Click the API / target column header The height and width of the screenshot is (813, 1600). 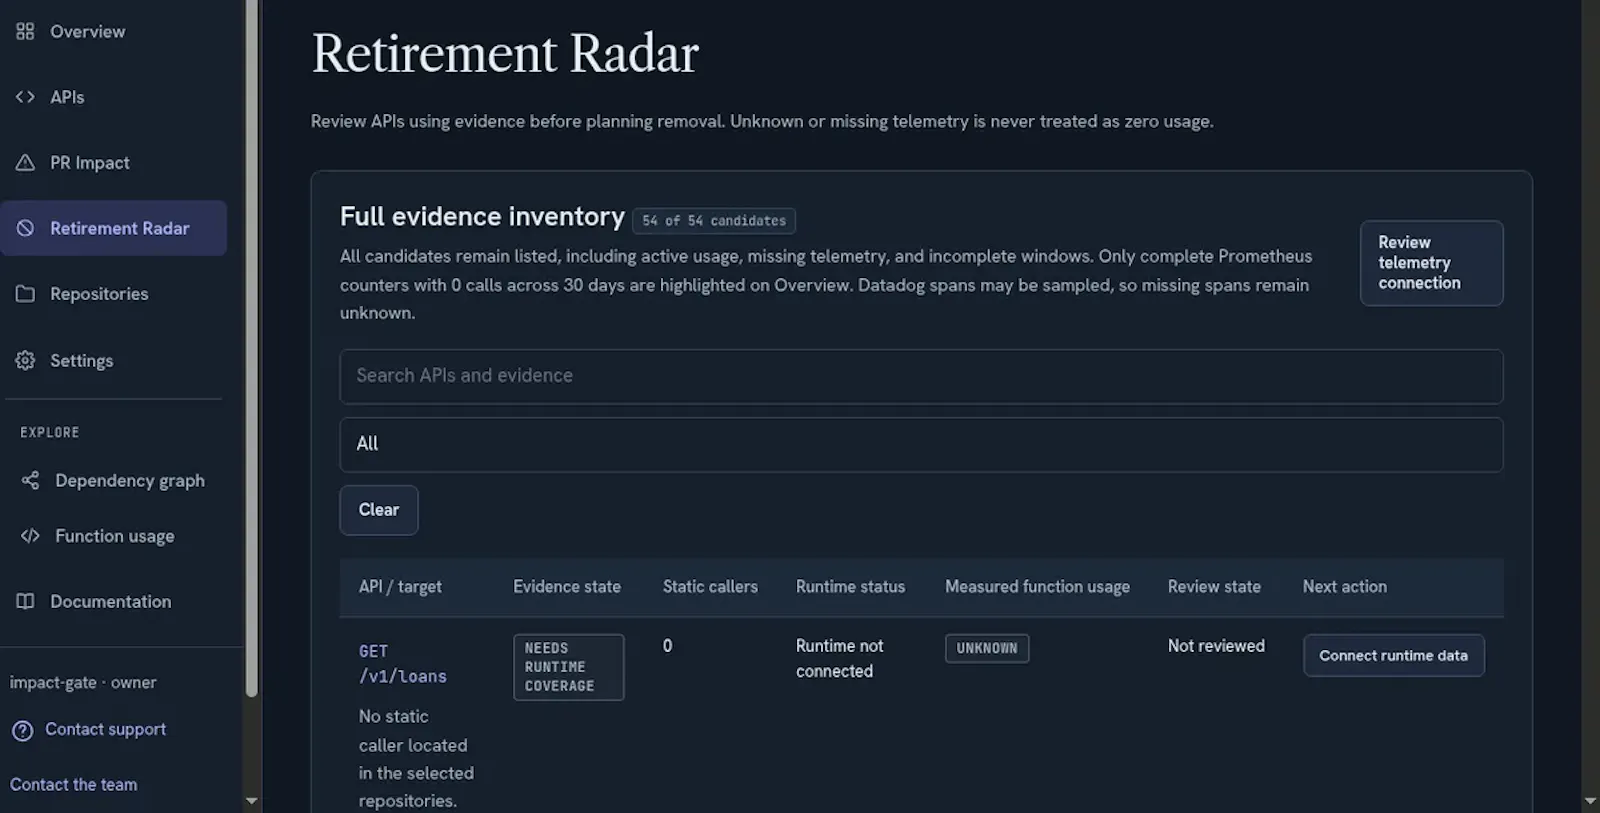[400, 587]
